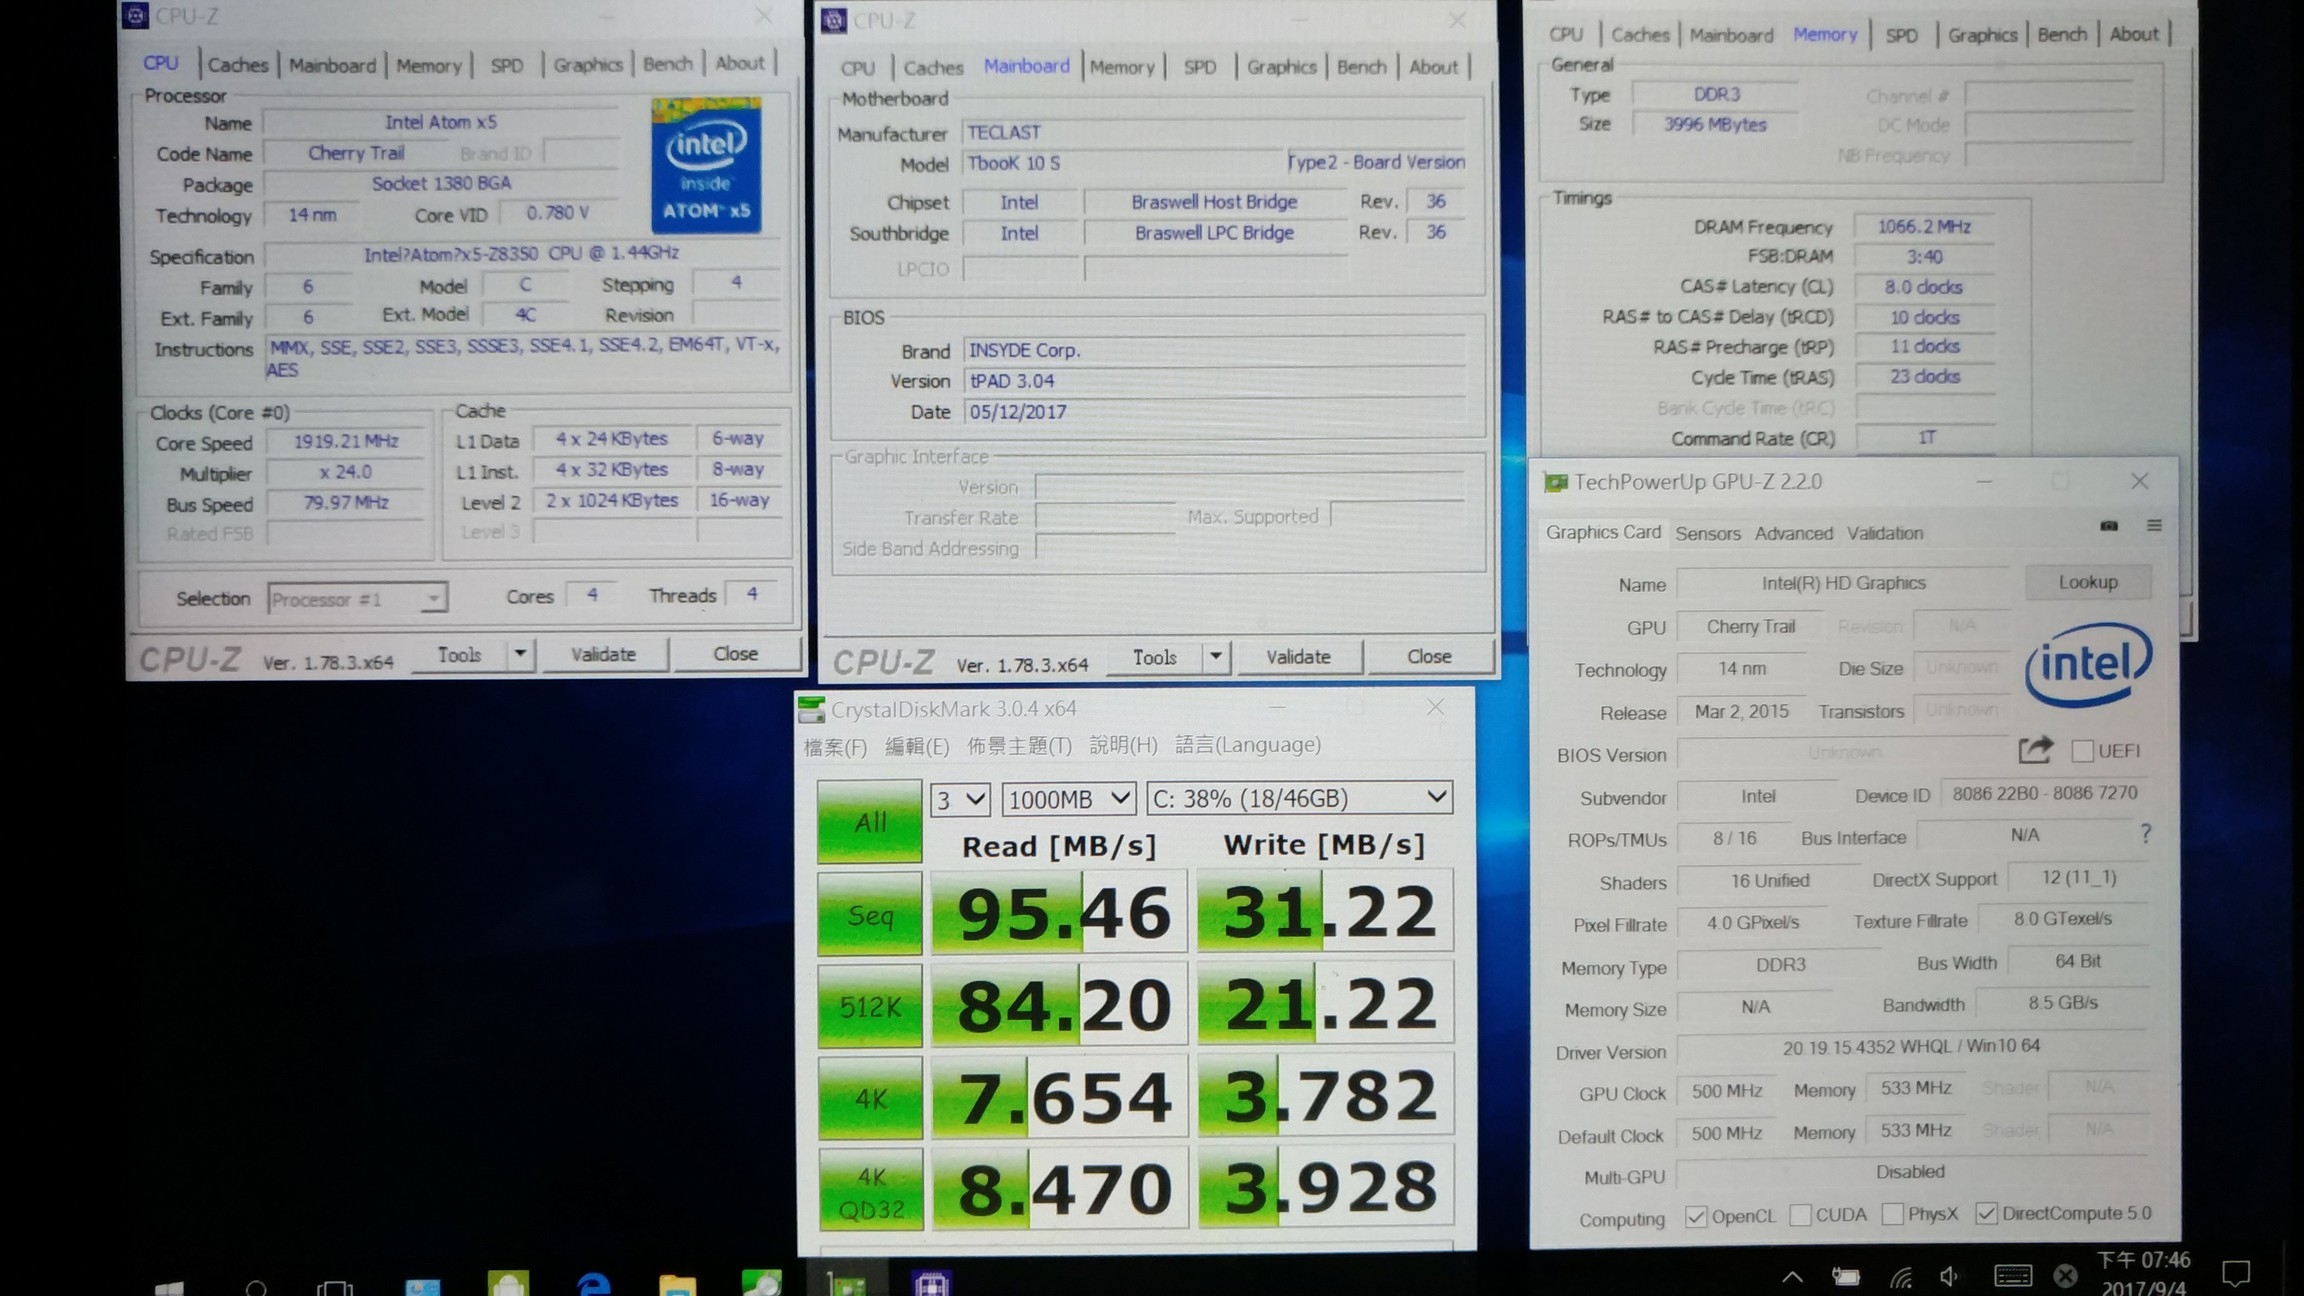The image size is (2304, 1296).
Task: Open the test count dropdown showing 3
Action: coord(960,799)
